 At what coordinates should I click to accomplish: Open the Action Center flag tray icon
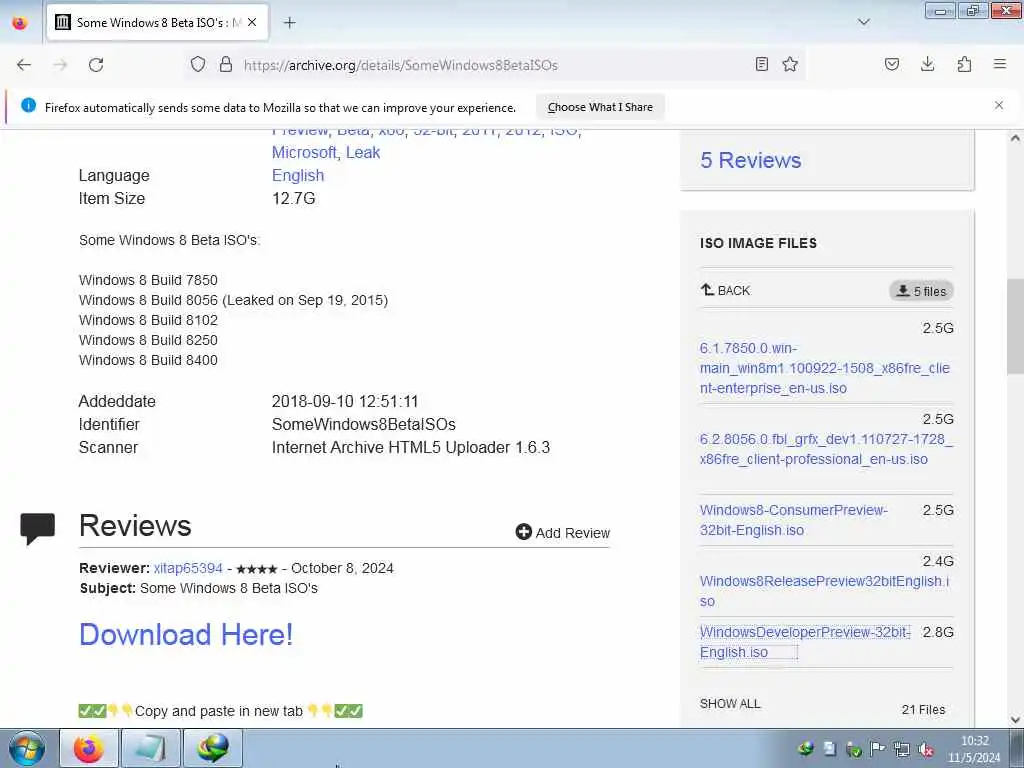[878, 749]
